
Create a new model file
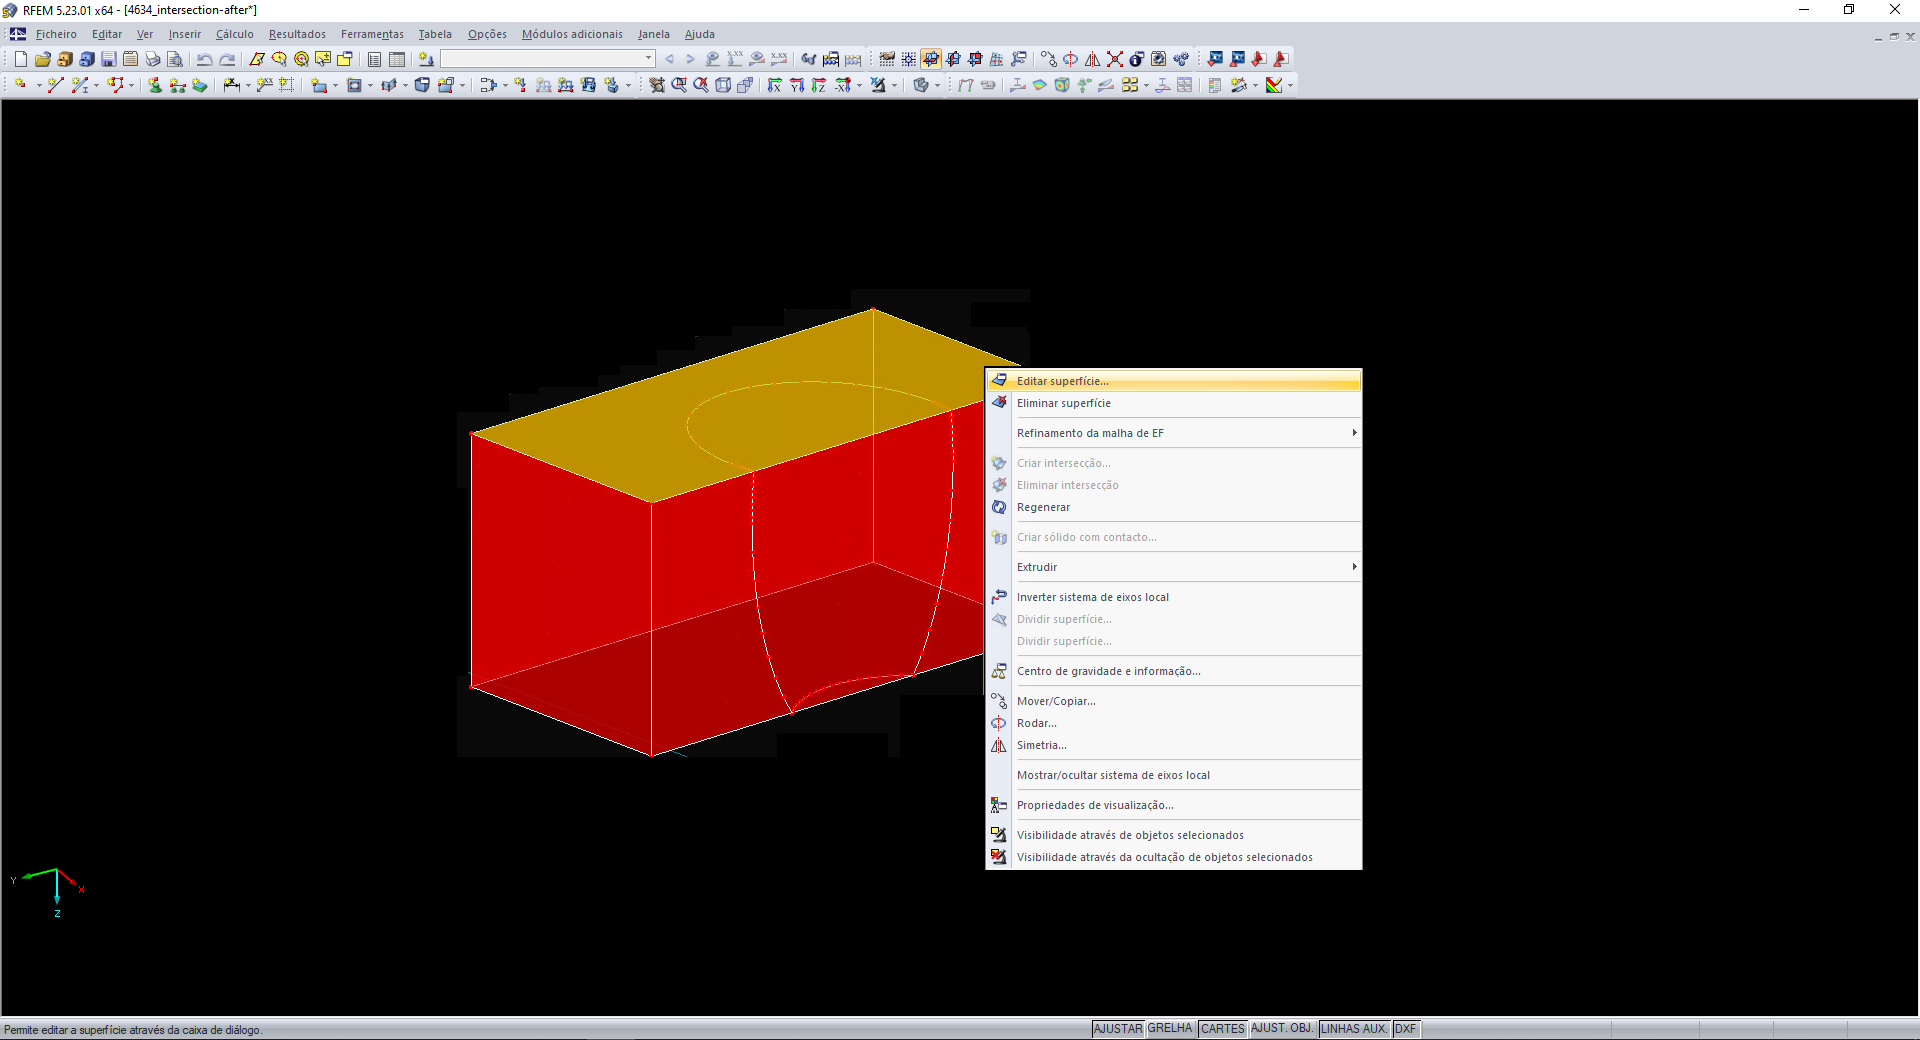pos(20,59)
